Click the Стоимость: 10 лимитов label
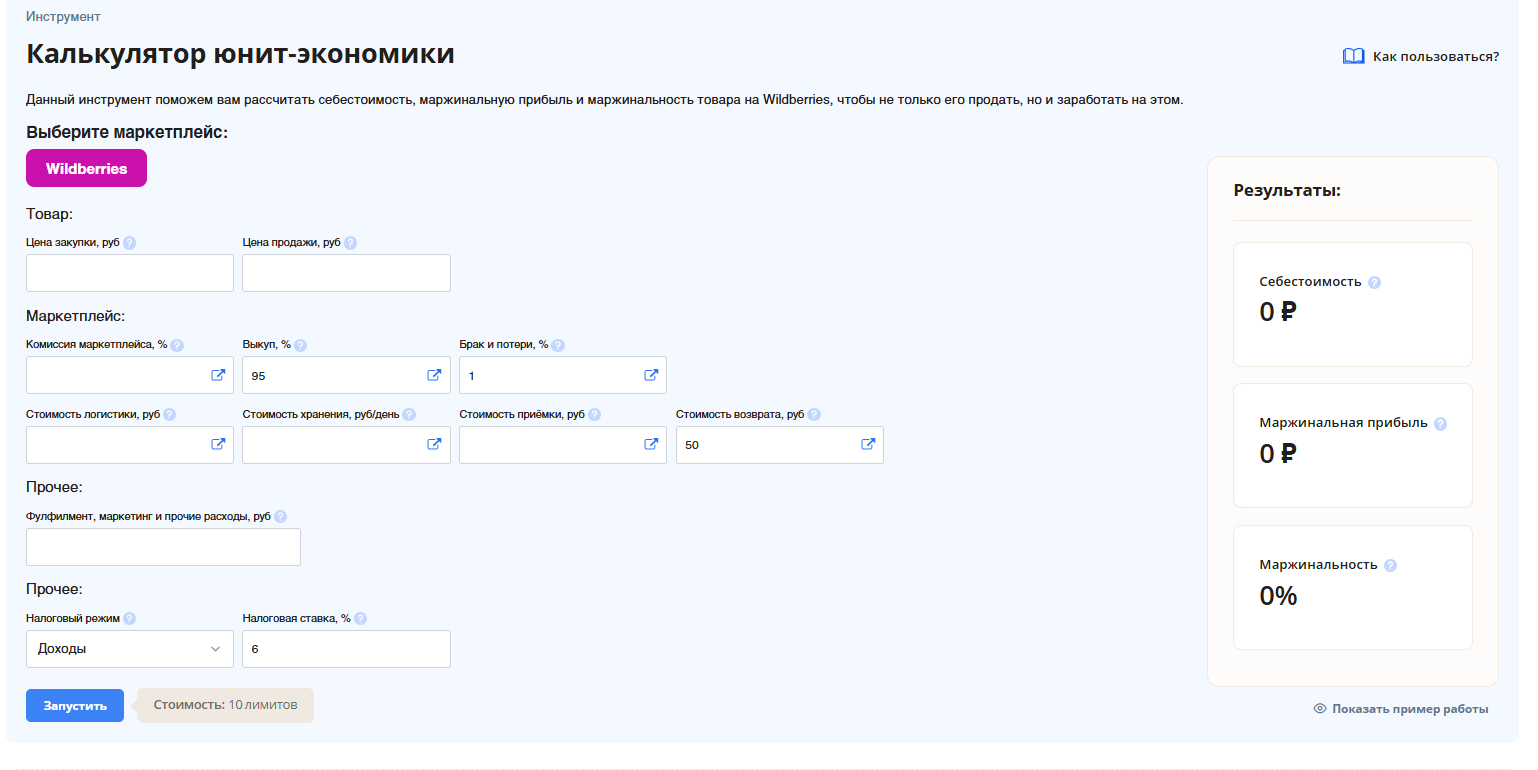Screen dimensions: 1538x770 click(225, 705)
